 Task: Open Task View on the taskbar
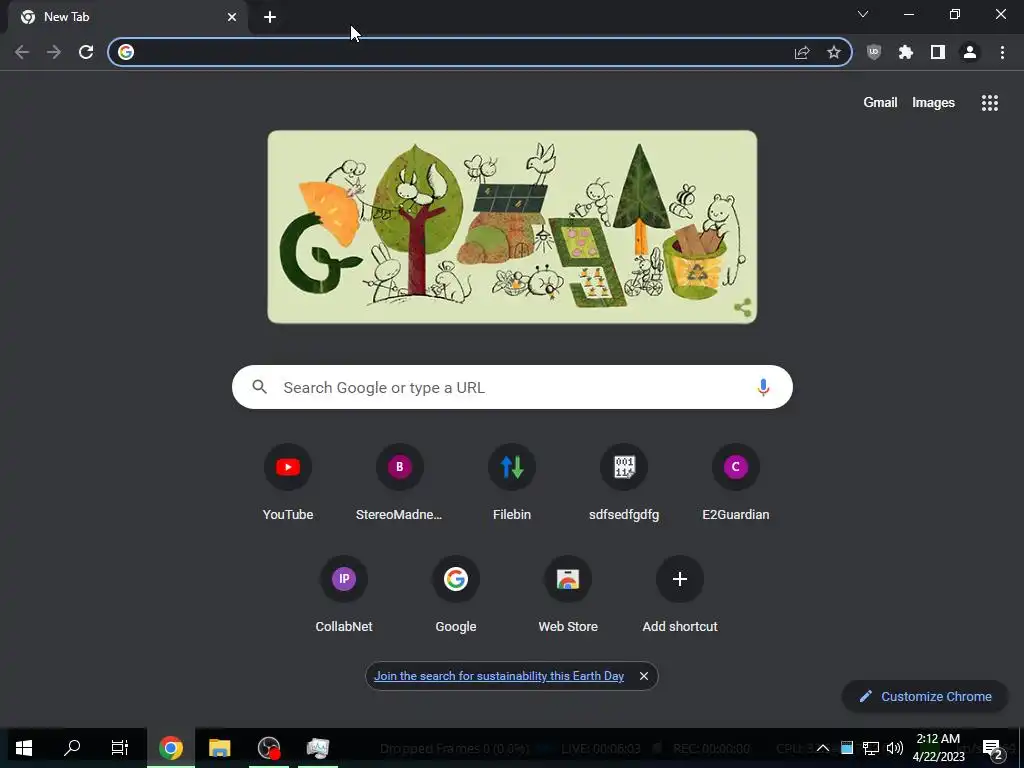(120, 748)
